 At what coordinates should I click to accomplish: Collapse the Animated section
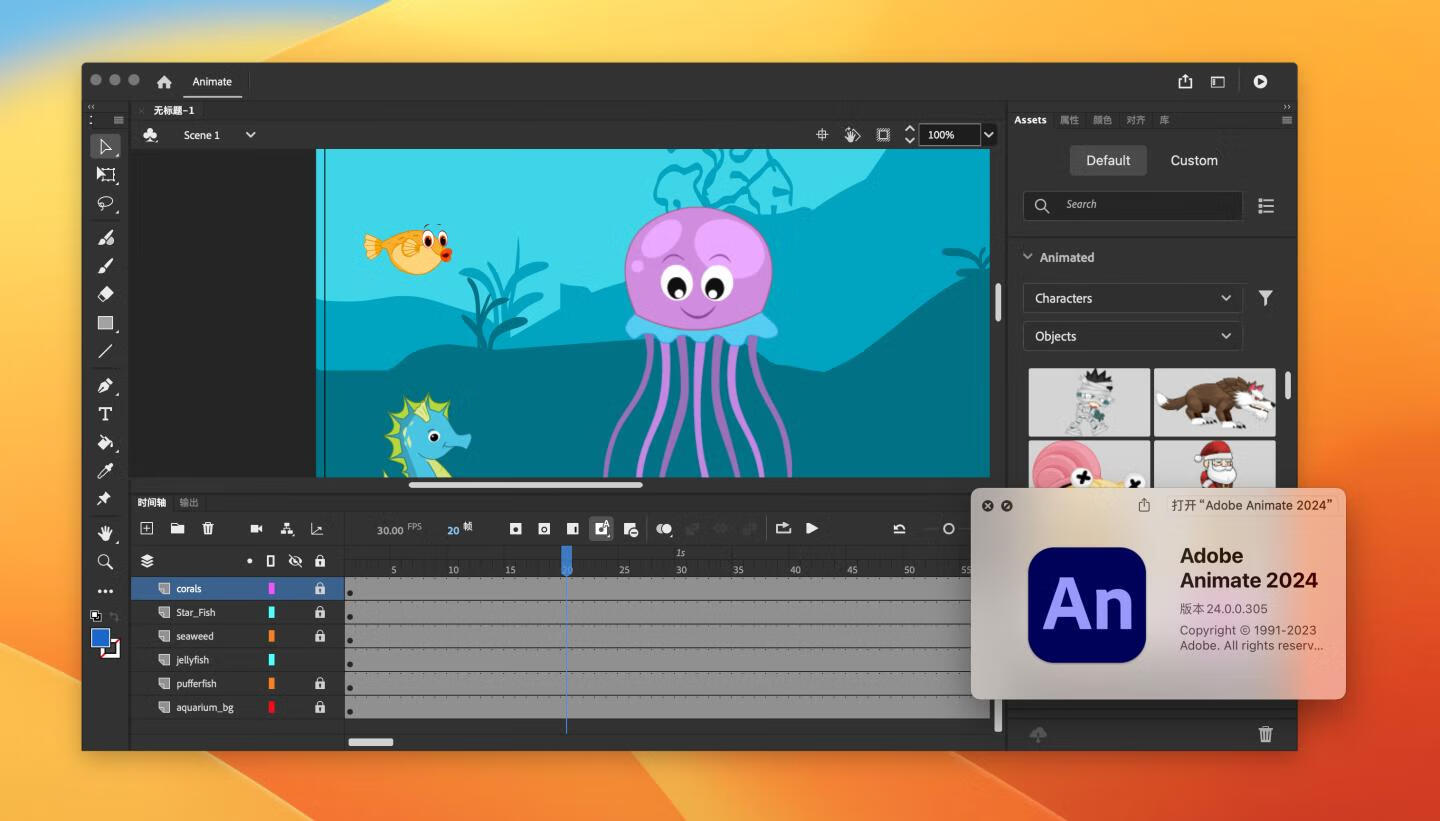pos(1027,257)
